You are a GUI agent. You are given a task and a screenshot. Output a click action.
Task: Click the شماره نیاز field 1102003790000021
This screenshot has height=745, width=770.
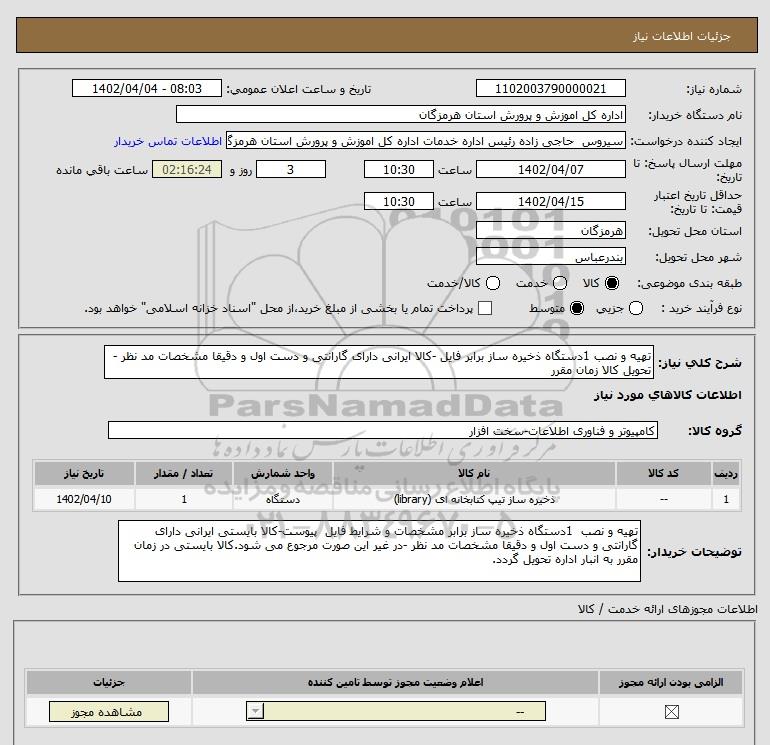tap(550, 88)
